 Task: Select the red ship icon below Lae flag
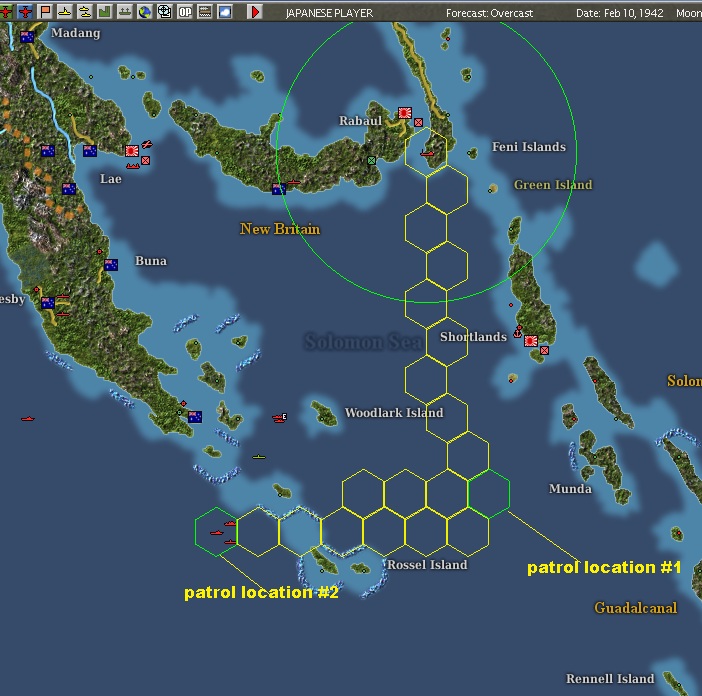point(133,166)
